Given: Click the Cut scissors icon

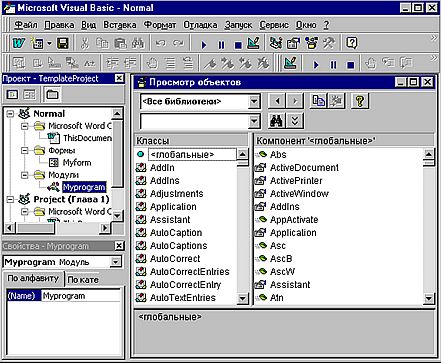Looking at the screenshot, I should 85,43.
